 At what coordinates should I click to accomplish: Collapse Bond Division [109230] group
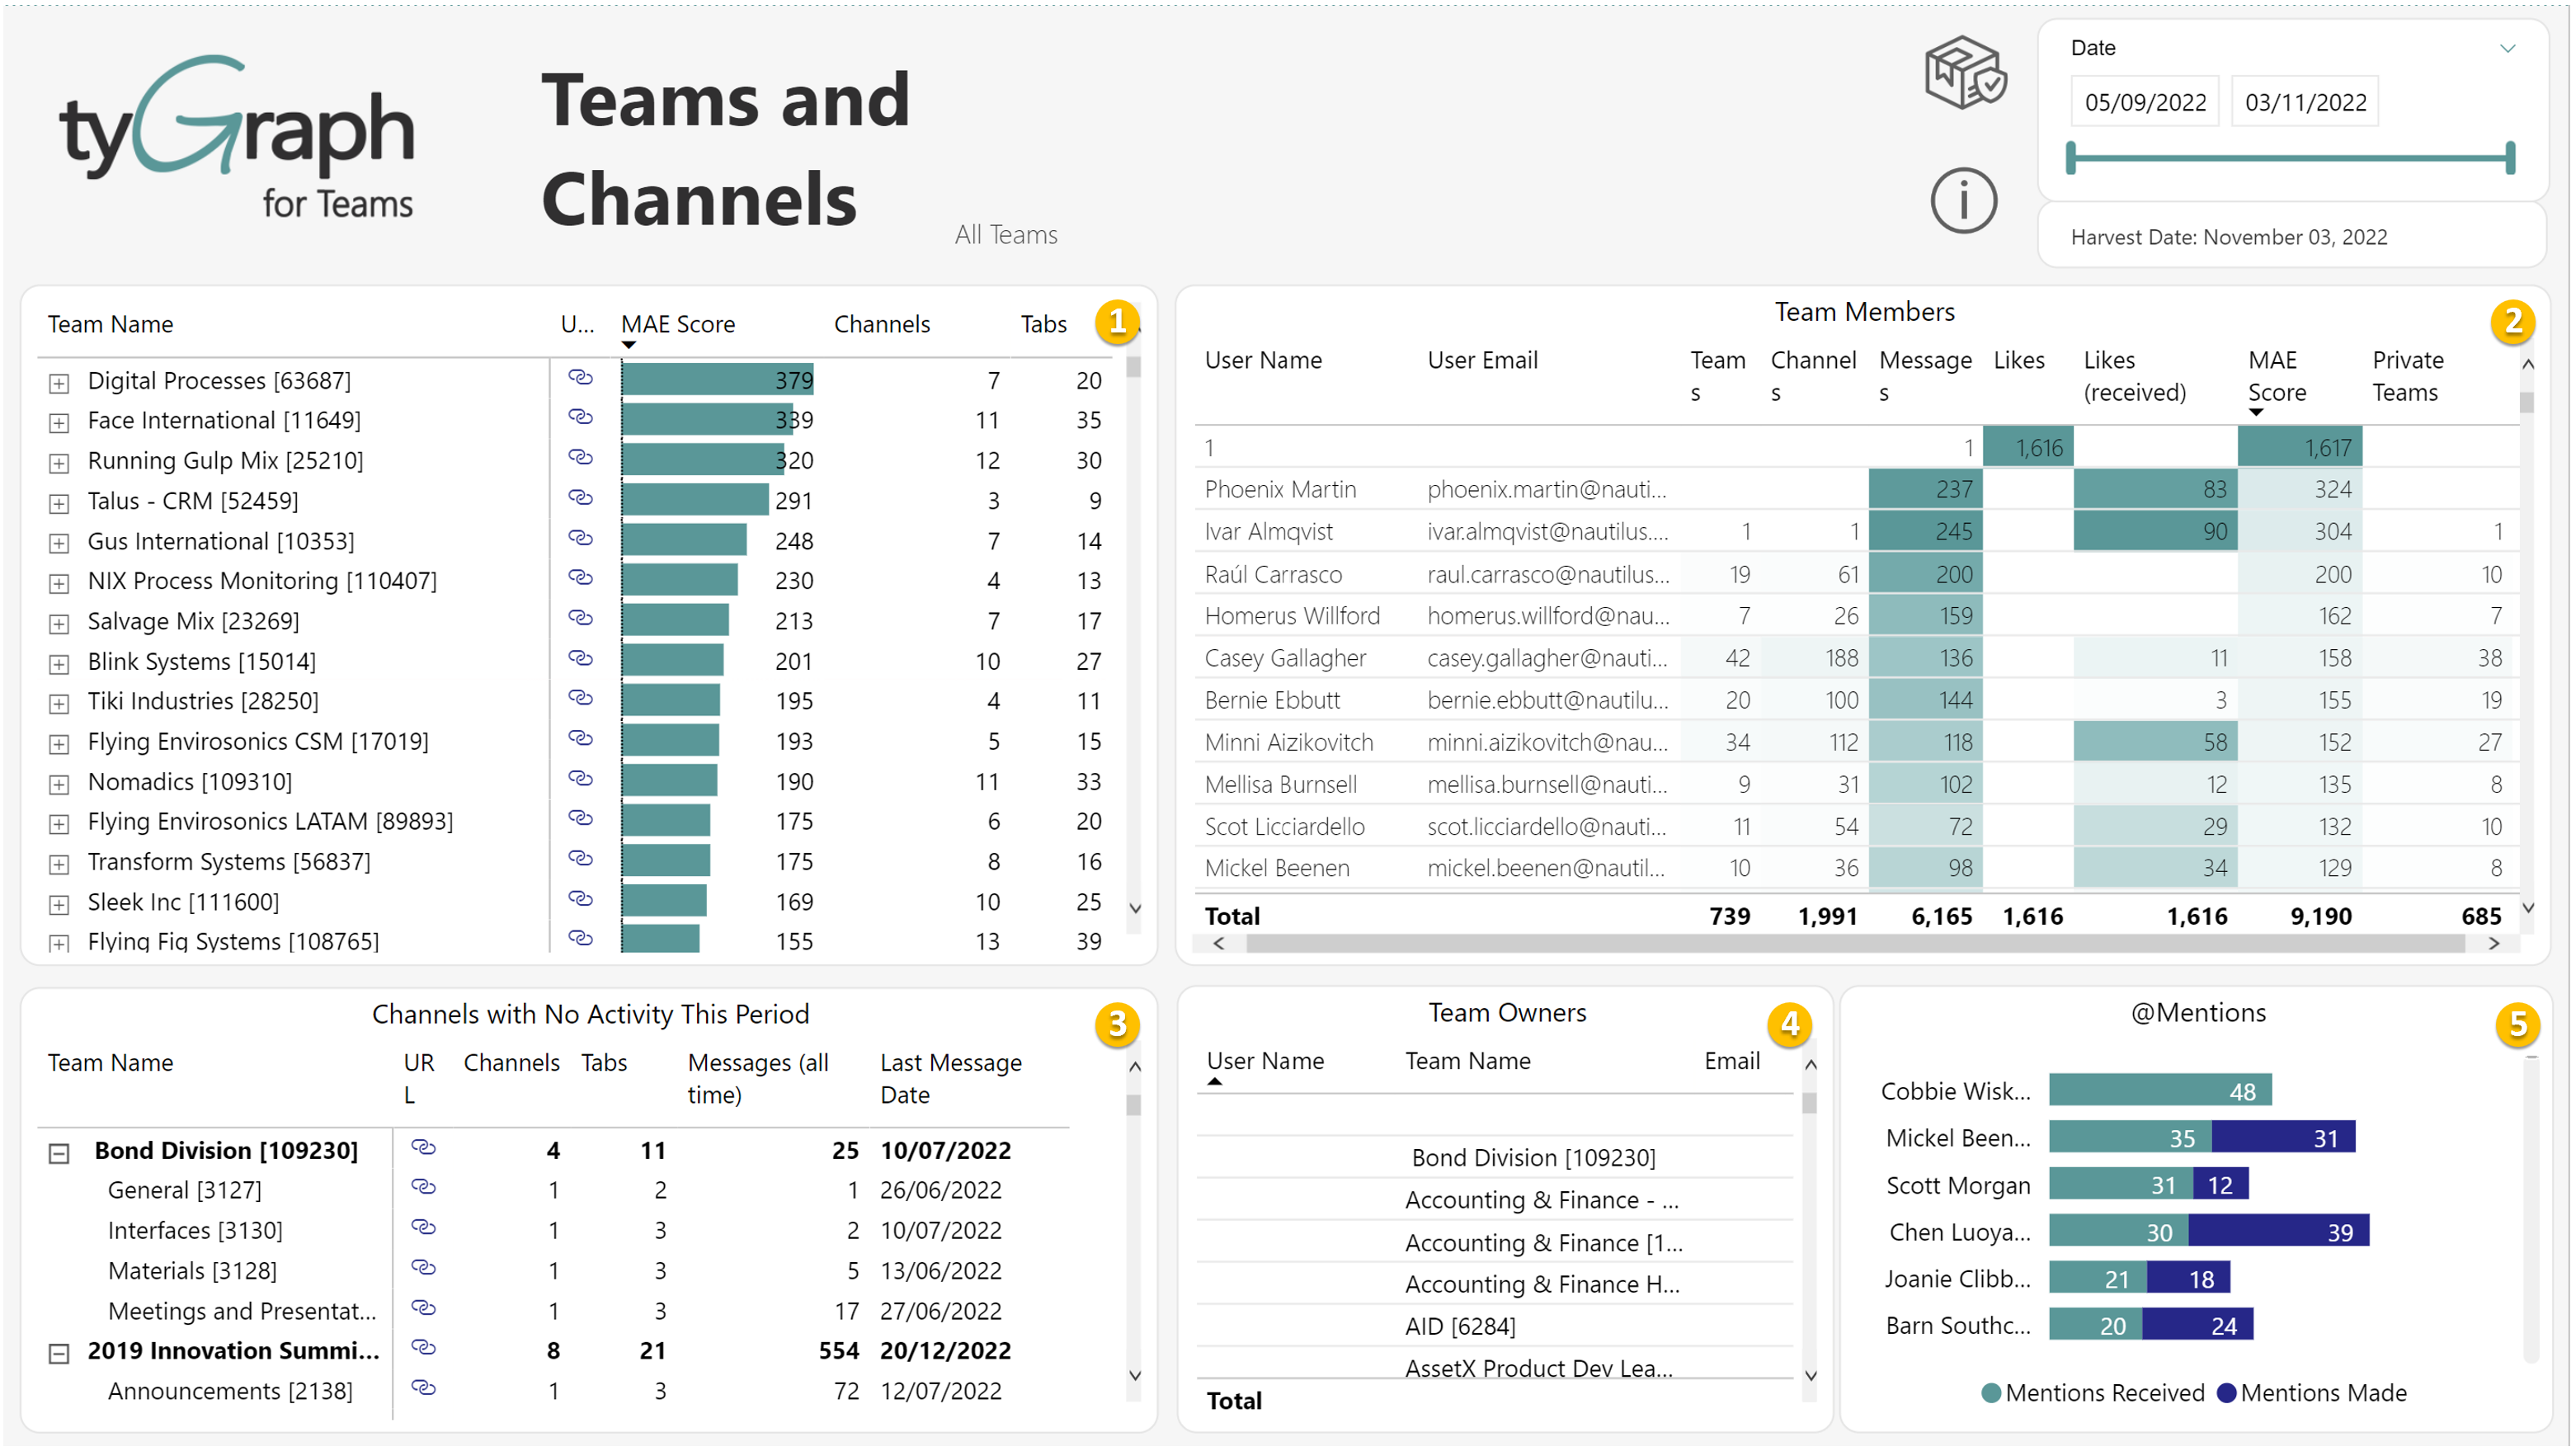[x=59, y=1154]
